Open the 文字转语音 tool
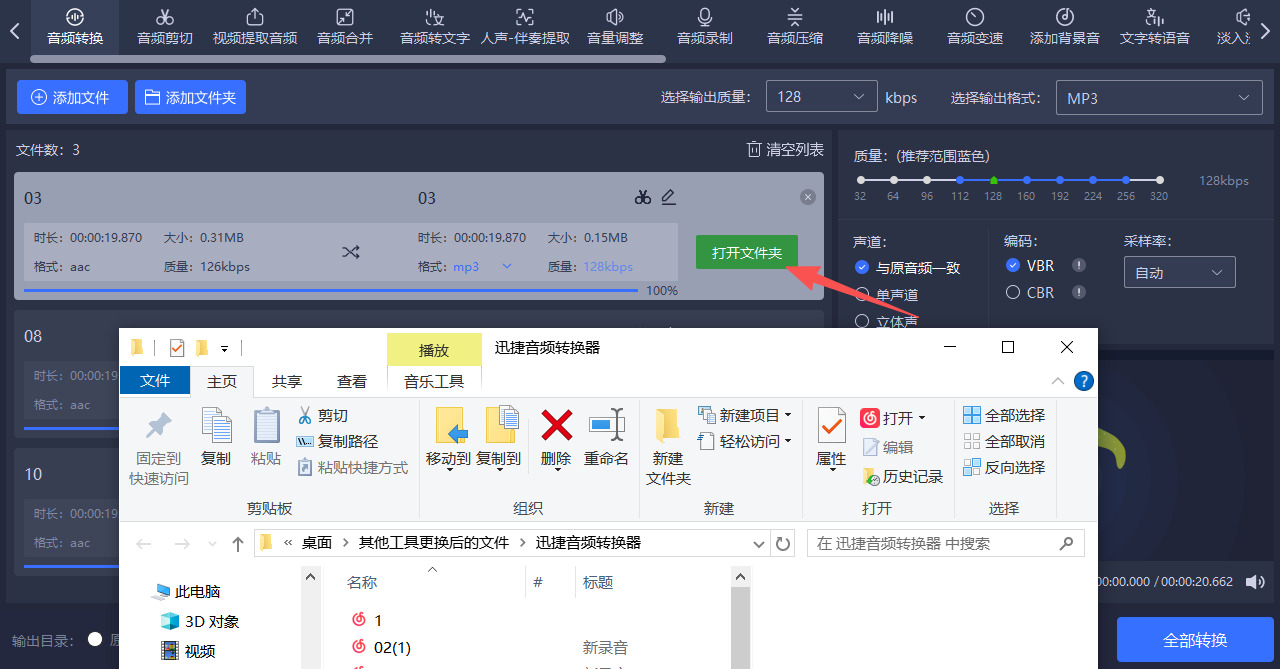 1155,27
